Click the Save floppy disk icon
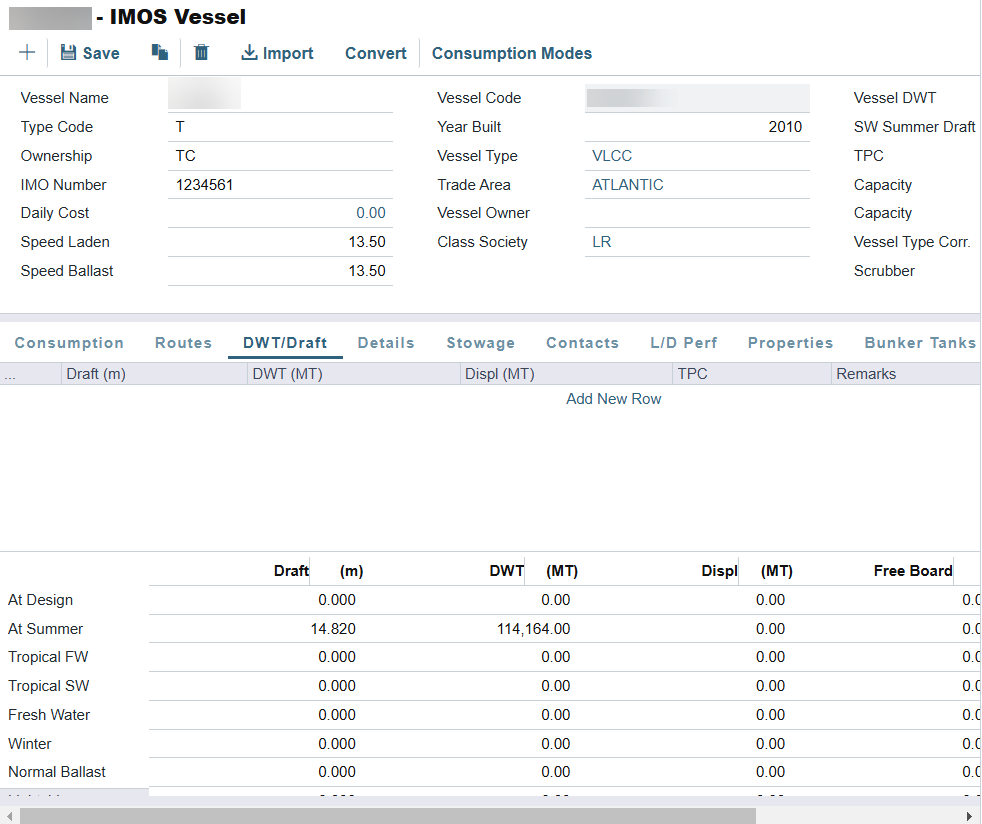This screenshot has width=982, height=824. pyautogui.click(x=69, y=53)
